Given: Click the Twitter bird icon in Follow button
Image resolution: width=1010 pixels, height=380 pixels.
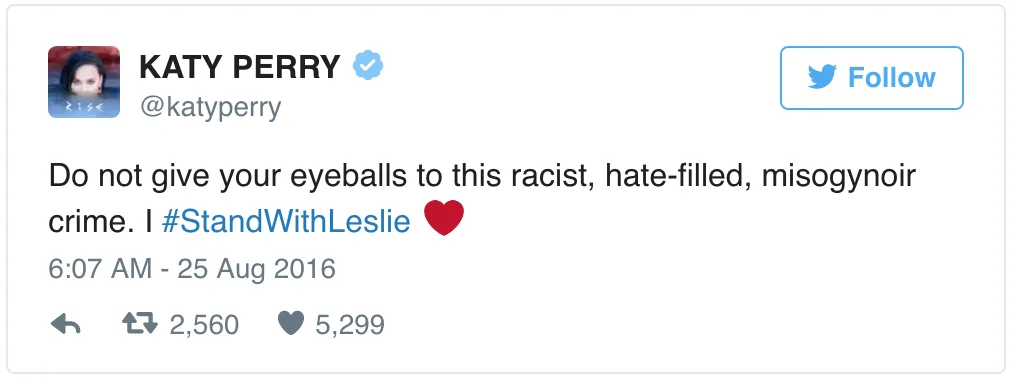Looking at the screenshot, I should click(x=823, y=78).
